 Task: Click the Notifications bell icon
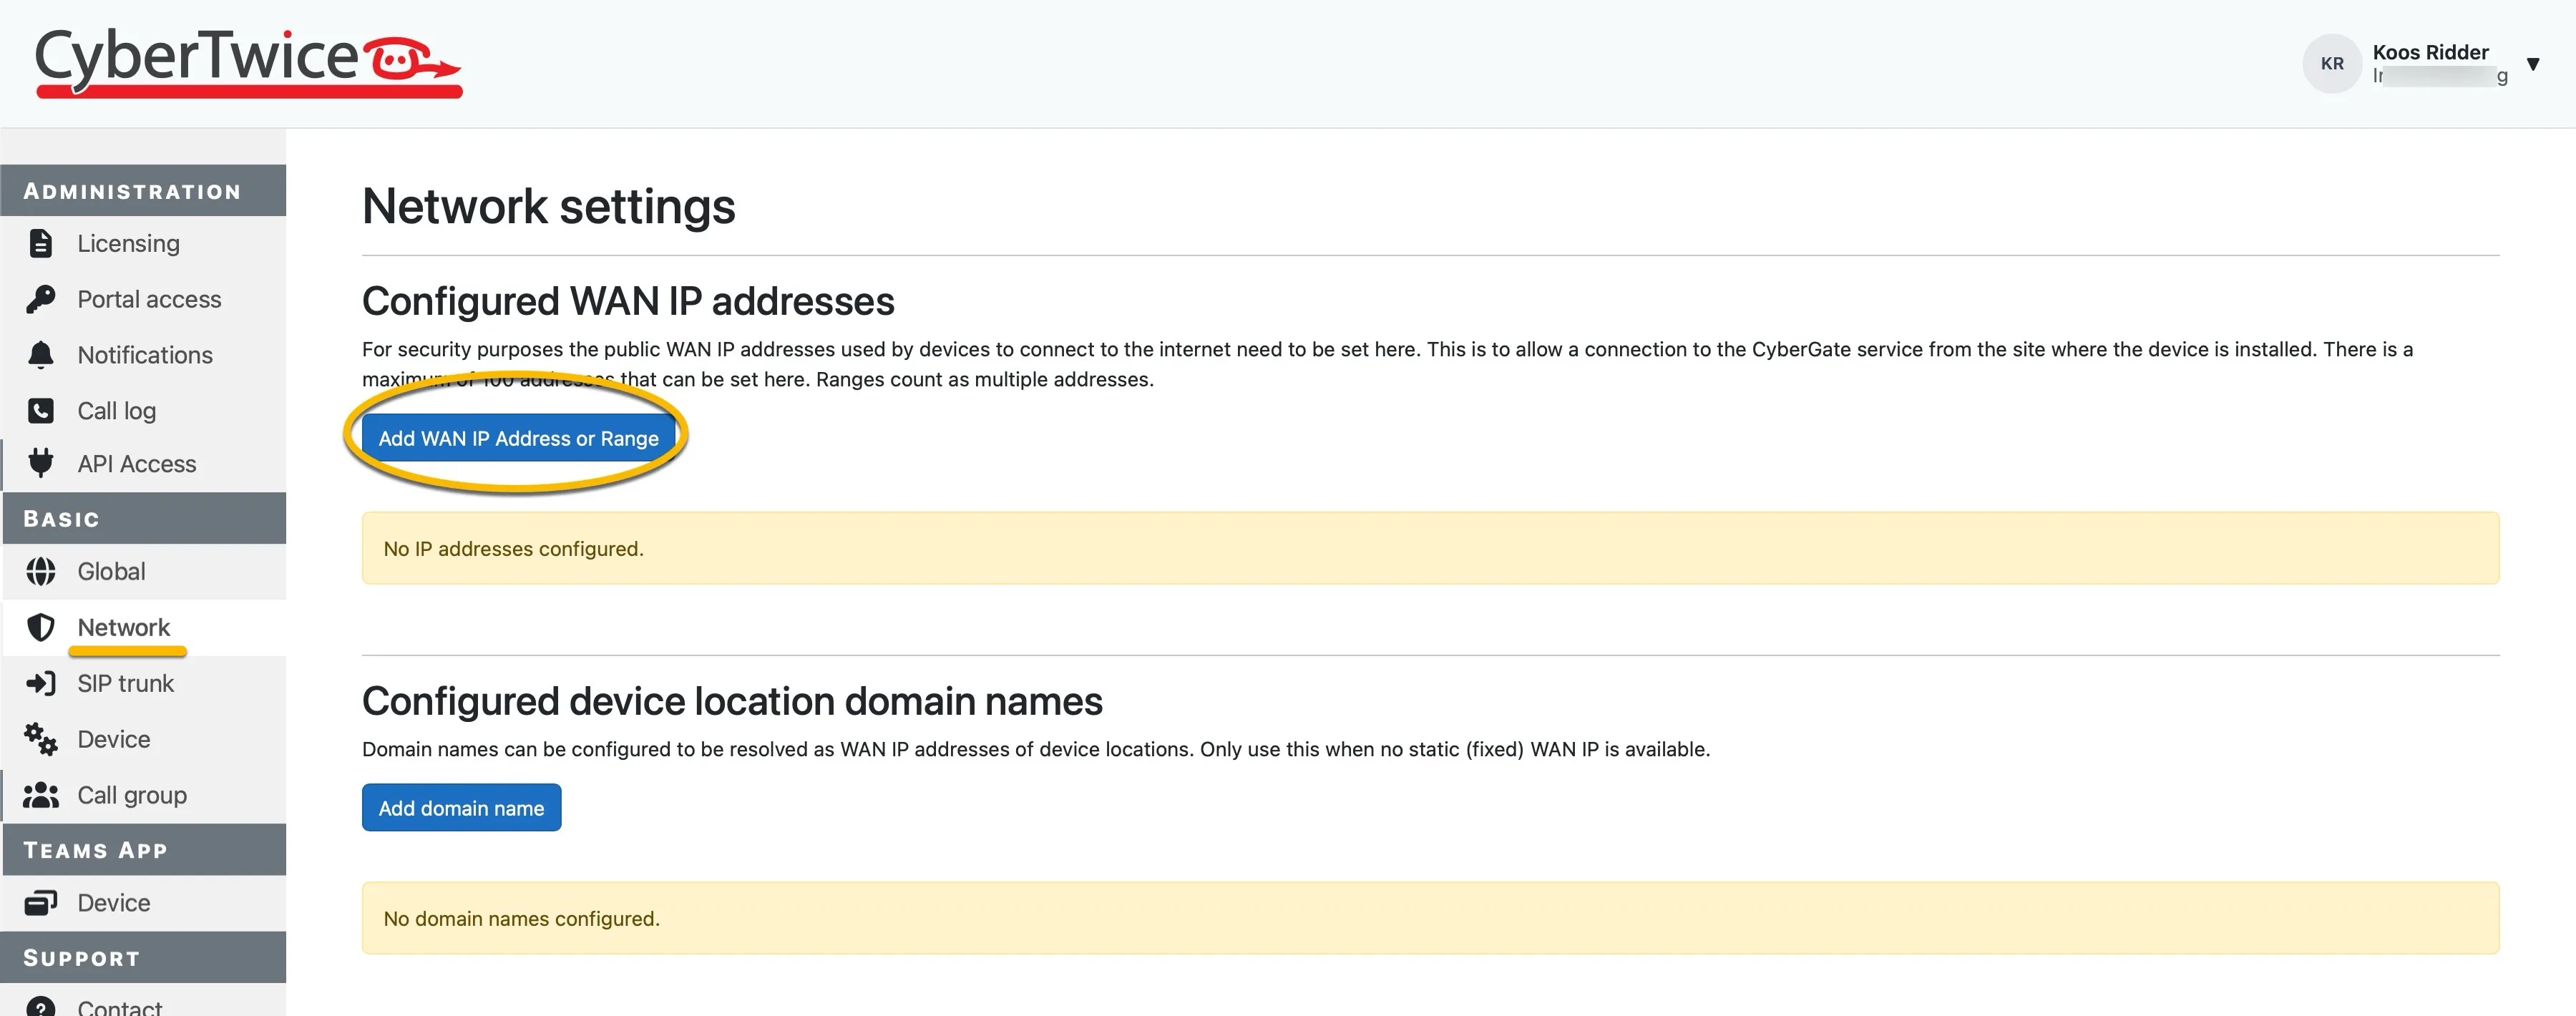[x=40, y=355]
